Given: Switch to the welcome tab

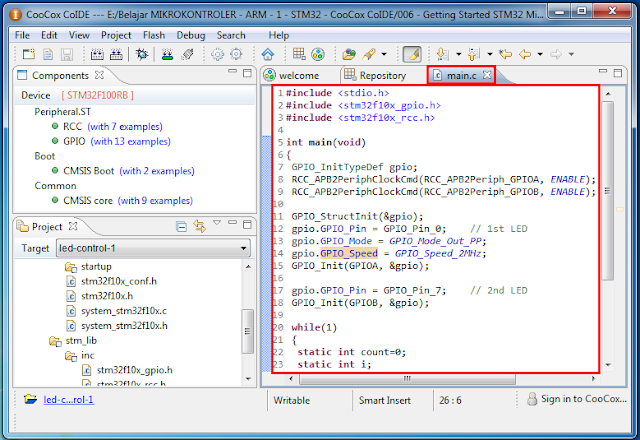Looking at the screenshot, I should point(291,76).
